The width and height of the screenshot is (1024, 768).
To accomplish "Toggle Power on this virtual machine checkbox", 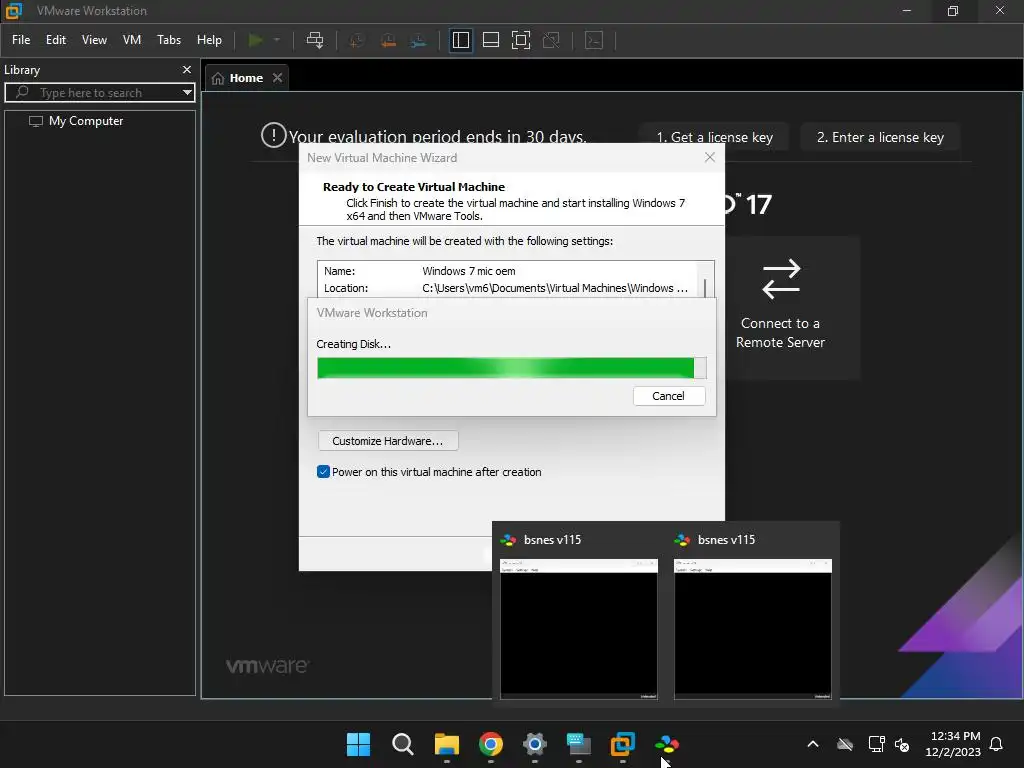I will pos(323,472).
